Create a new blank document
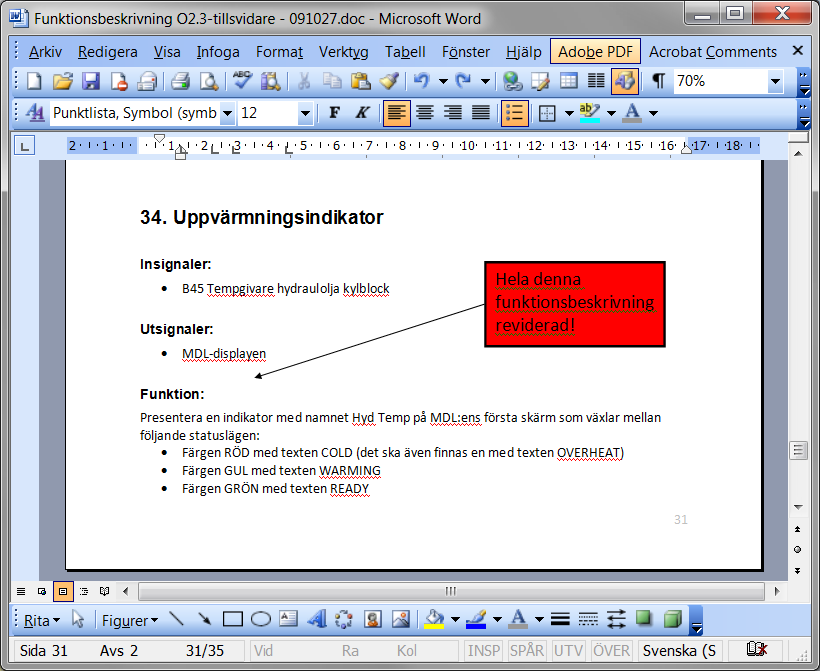The width and height of the screenshot is (820, 671). pos(35,82)
